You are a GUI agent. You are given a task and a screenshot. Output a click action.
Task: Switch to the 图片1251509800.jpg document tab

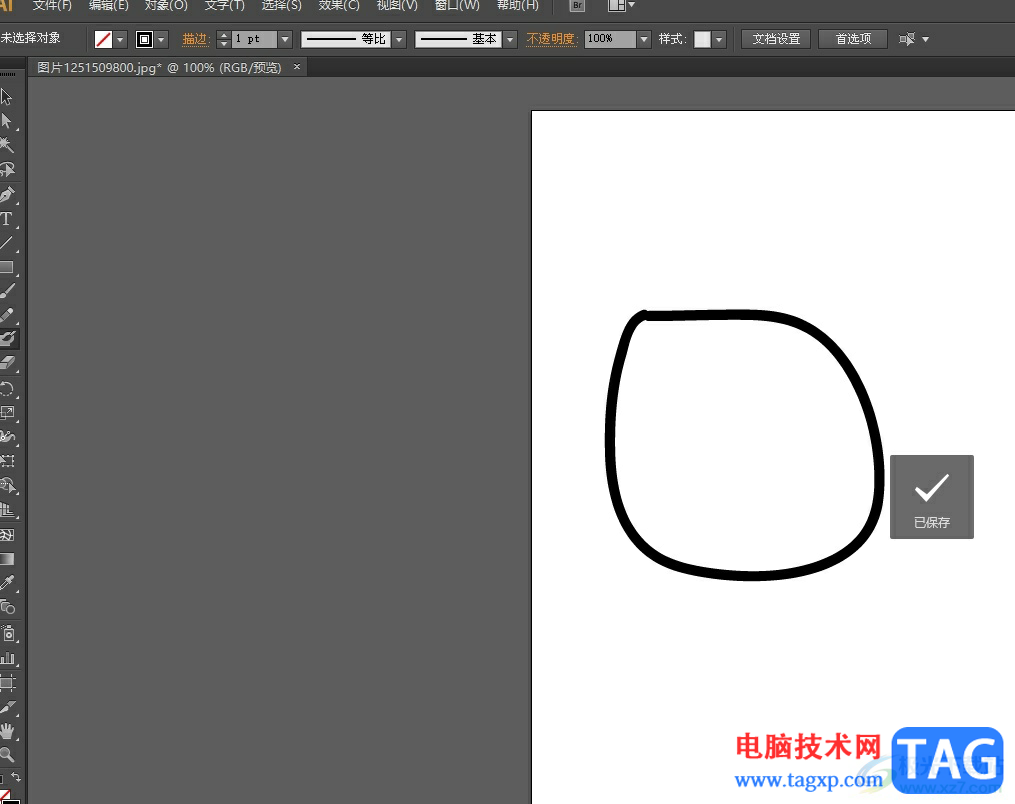tap(159, 68)
